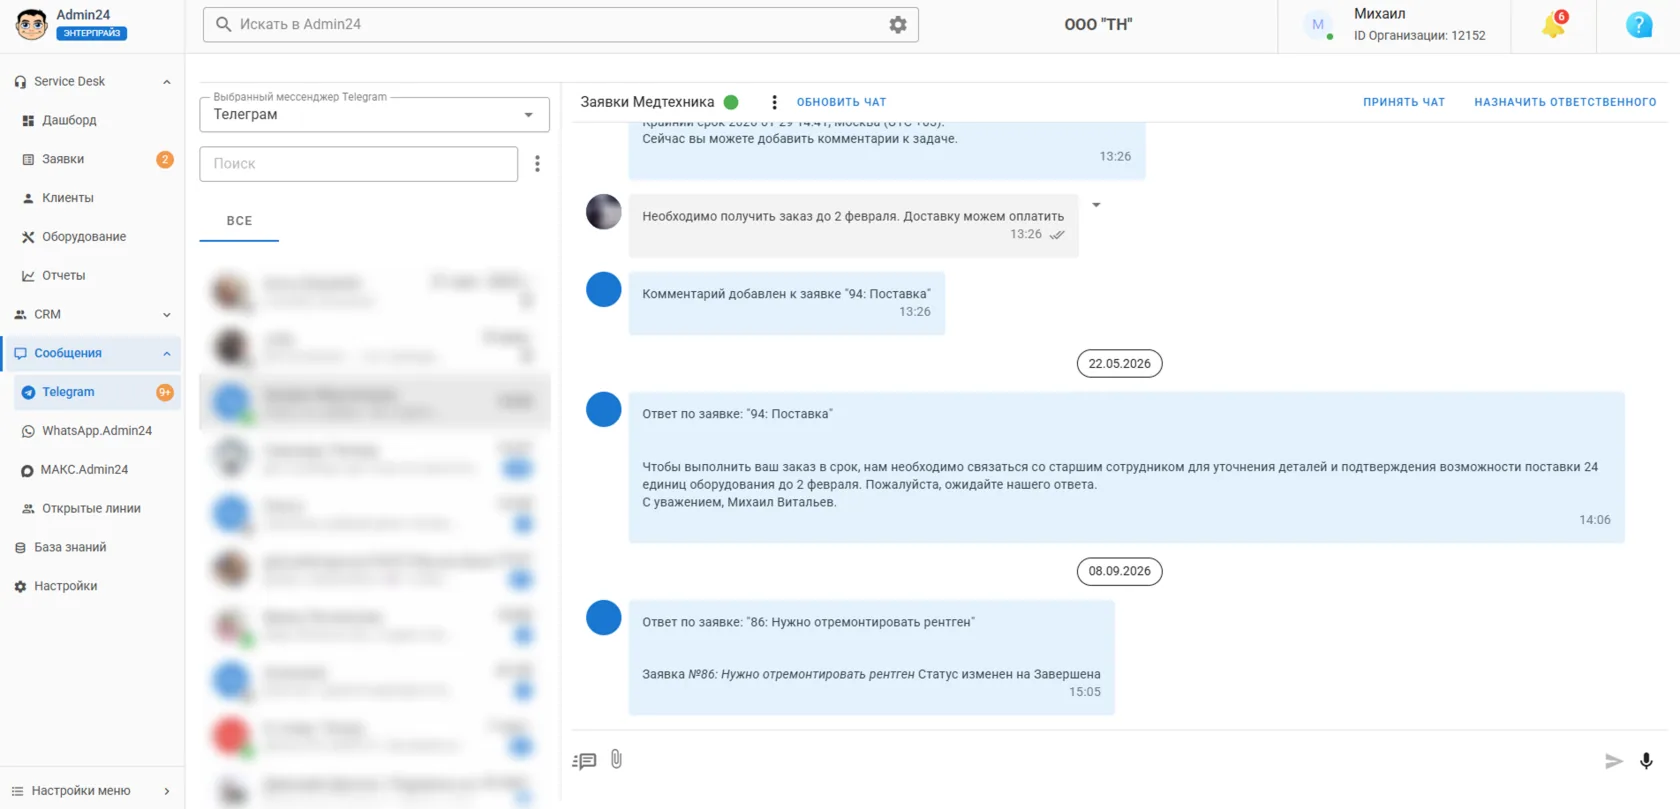Image resolution: width=1680 pixels, height=809 pixels.
Task: Click the 9+ badge on Telegram
Action: click(x=165, y=393)
